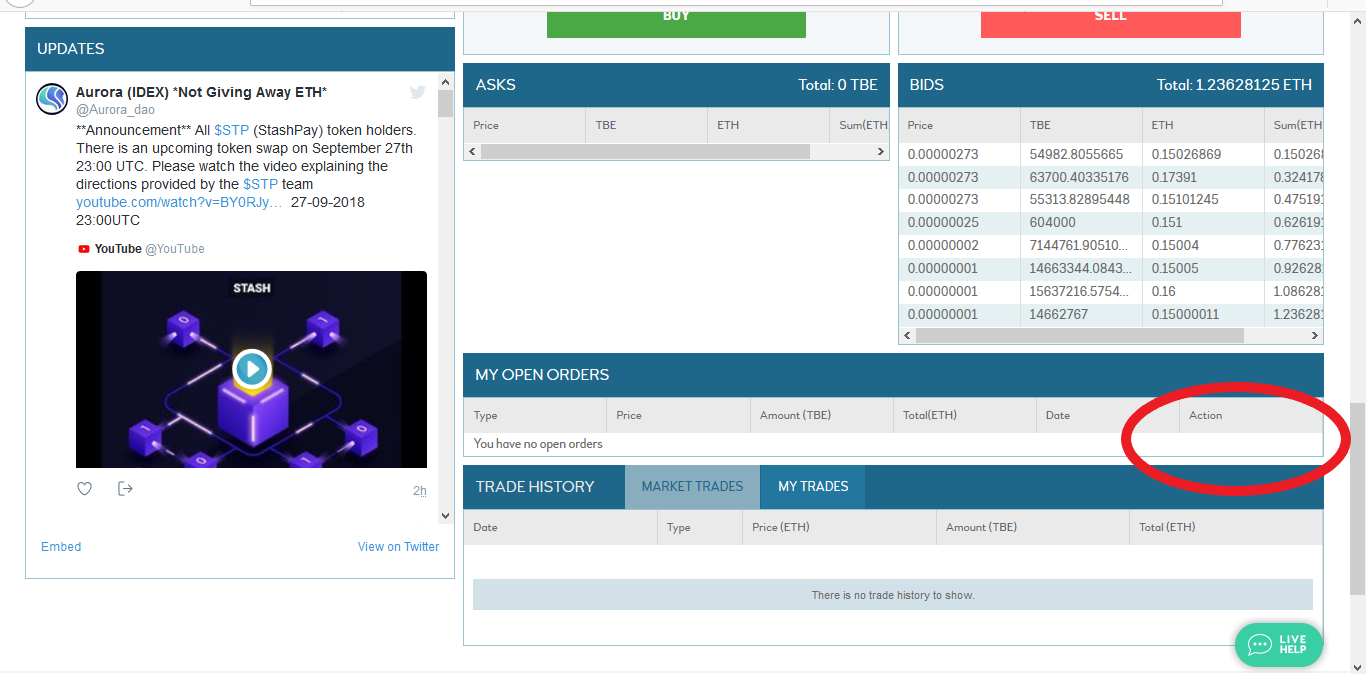1366x674 pixels.
Task: Click the 0.16 ETH bid value
Action: 1163,292
